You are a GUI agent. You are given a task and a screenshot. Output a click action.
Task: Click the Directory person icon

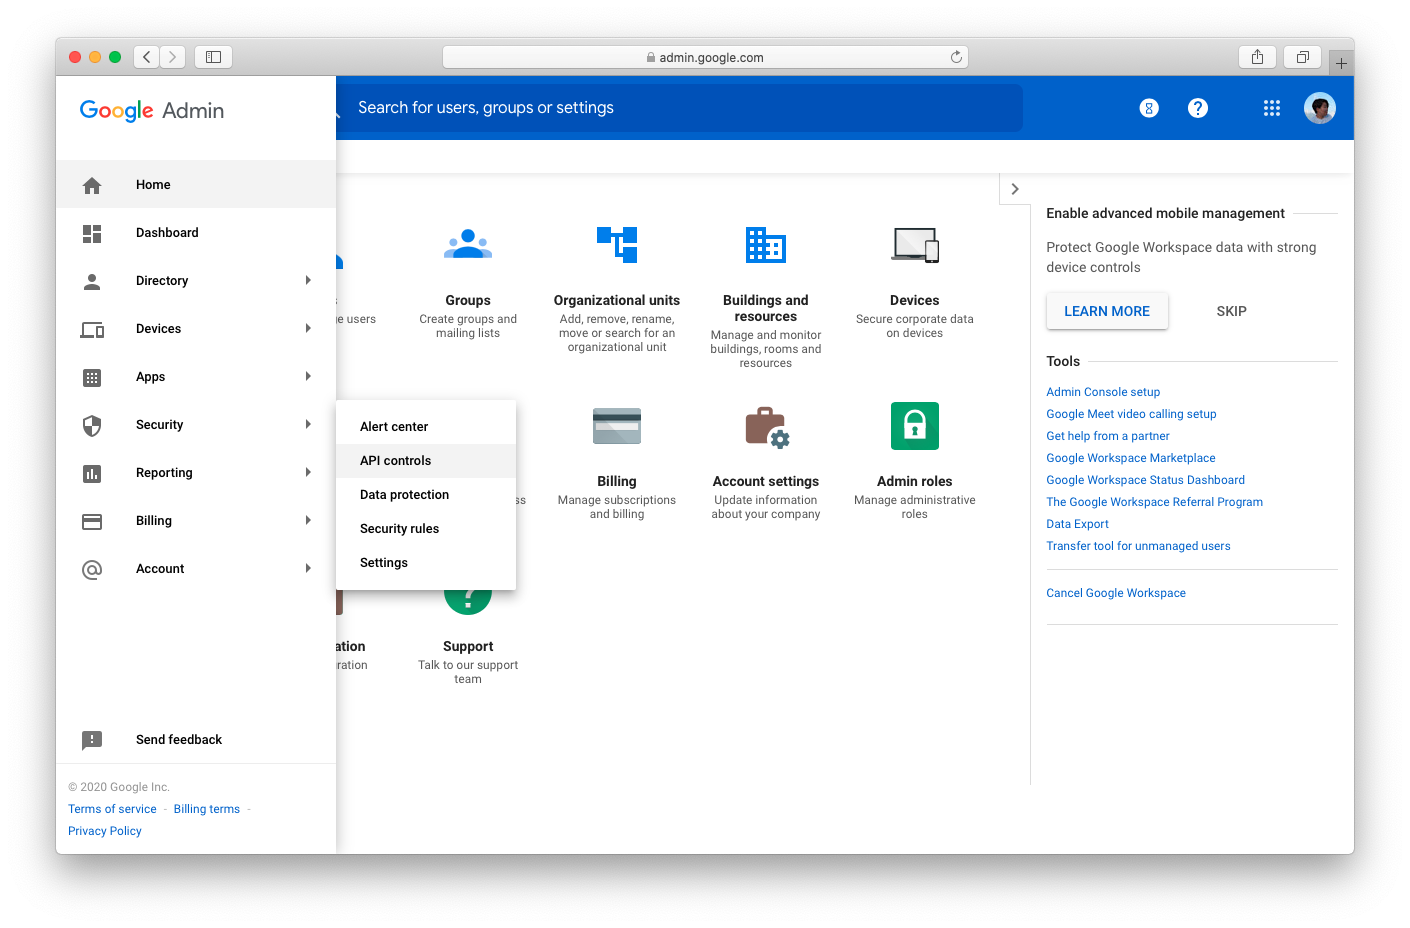(92, 281)
